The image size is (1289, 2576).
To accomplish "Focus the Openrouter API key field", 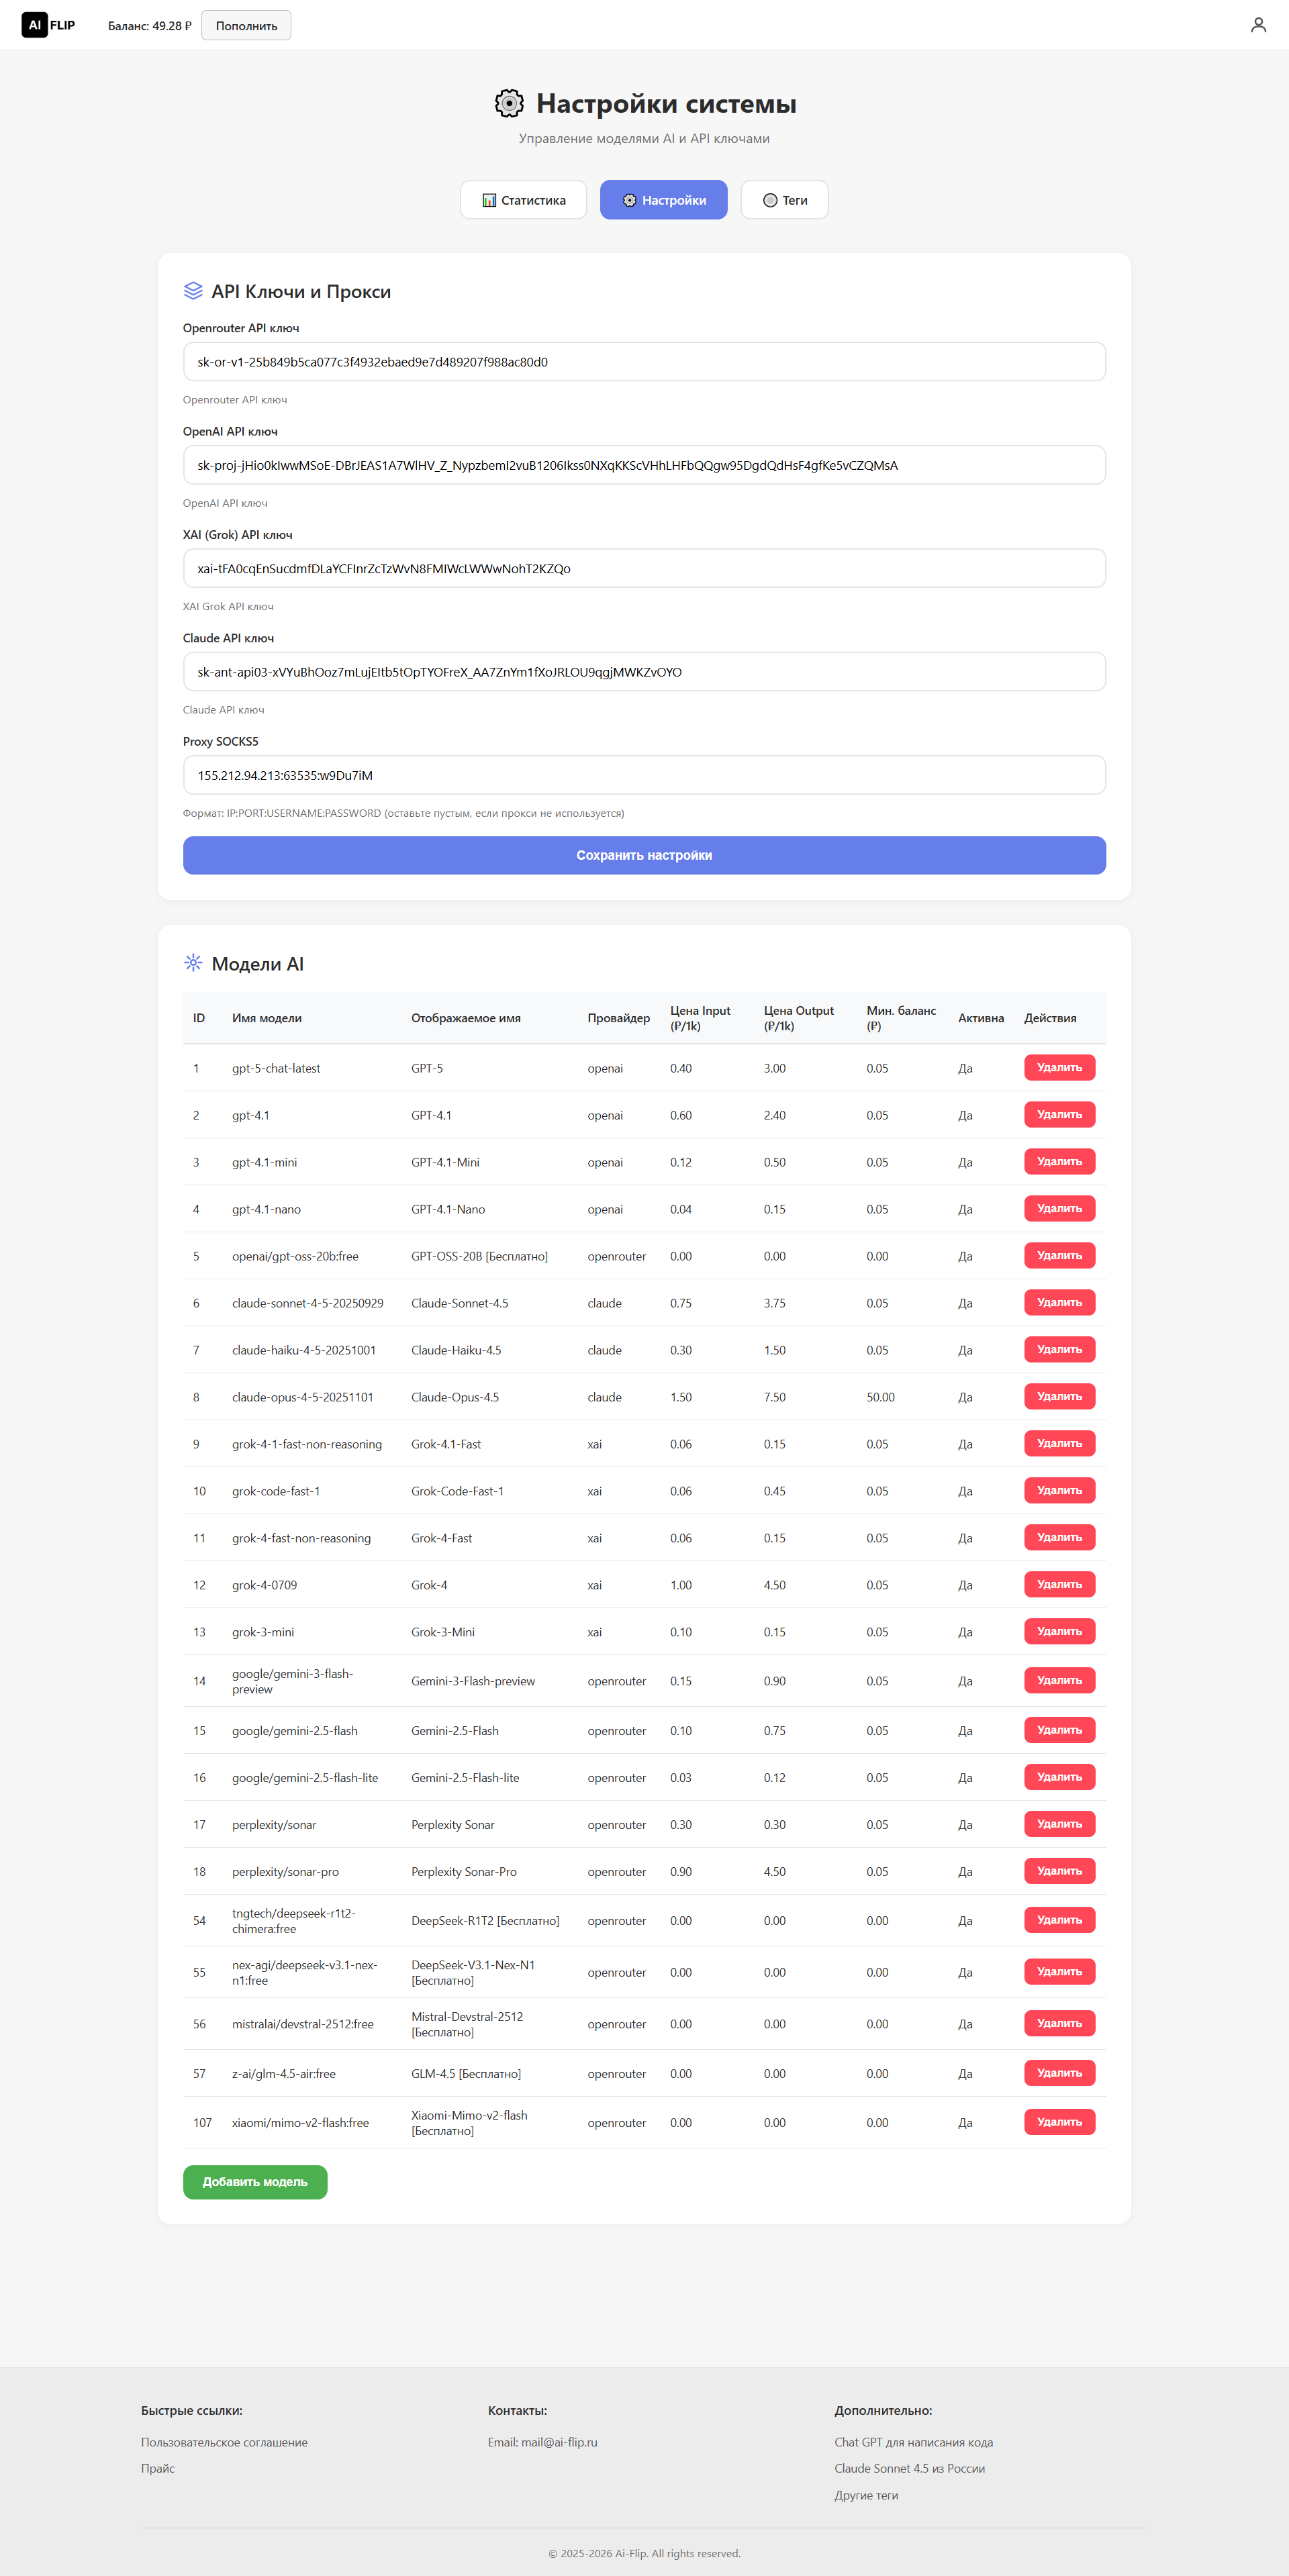I will 644,362.
